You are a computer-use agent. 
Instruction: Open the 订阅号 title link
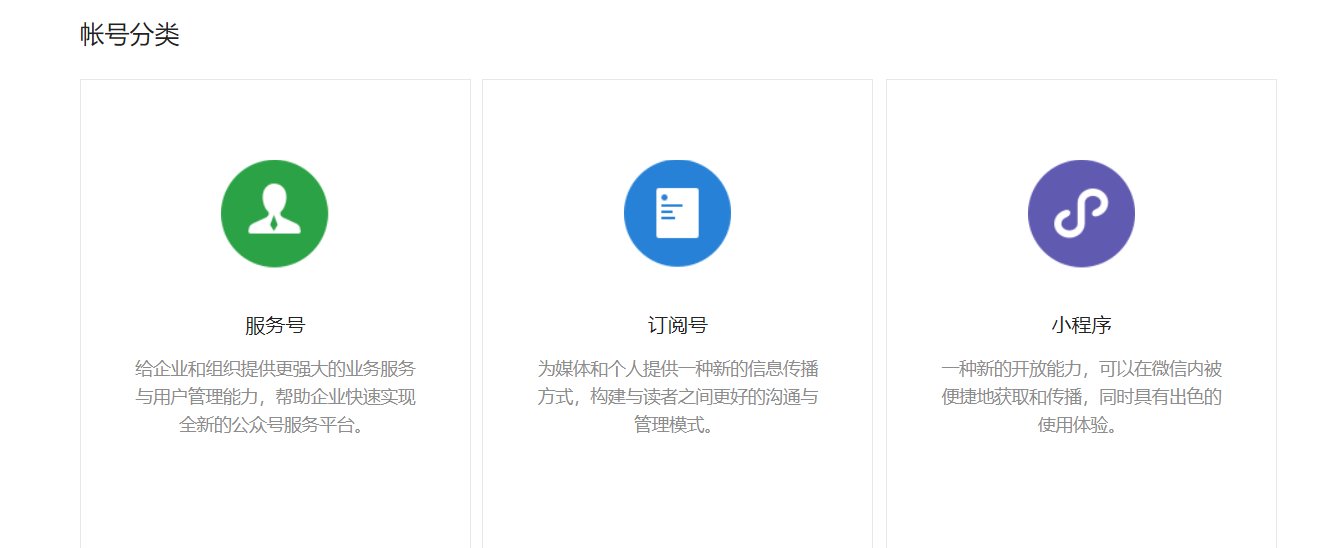tap(677, 326)
